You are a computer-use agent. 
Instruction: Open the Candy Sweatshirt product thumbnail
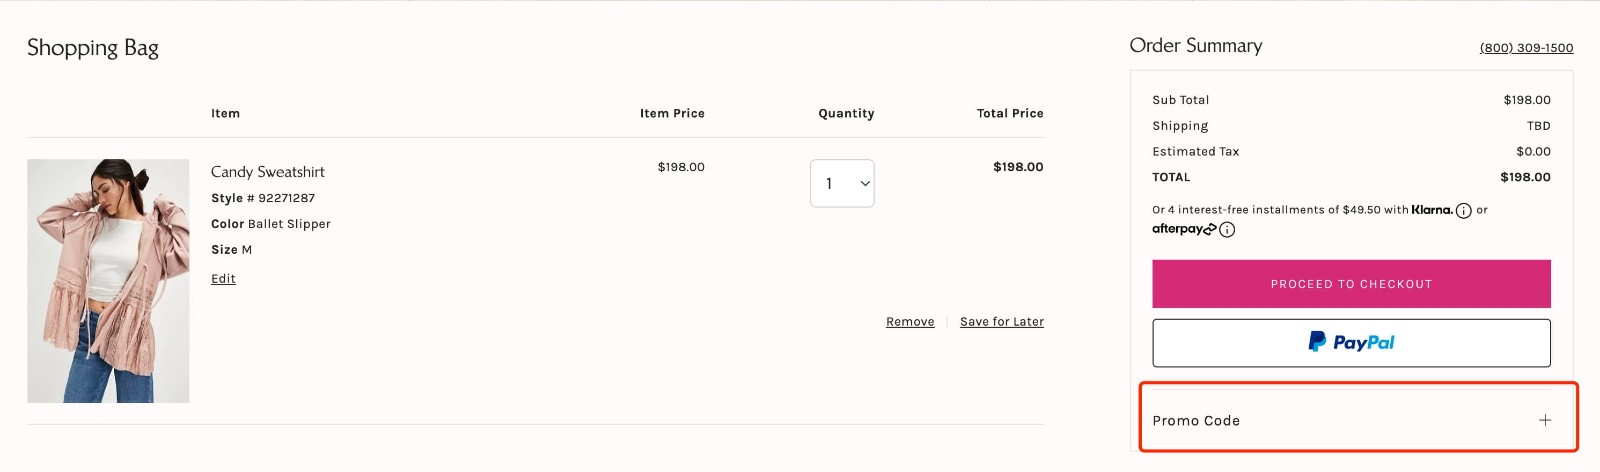pos(108,281)
